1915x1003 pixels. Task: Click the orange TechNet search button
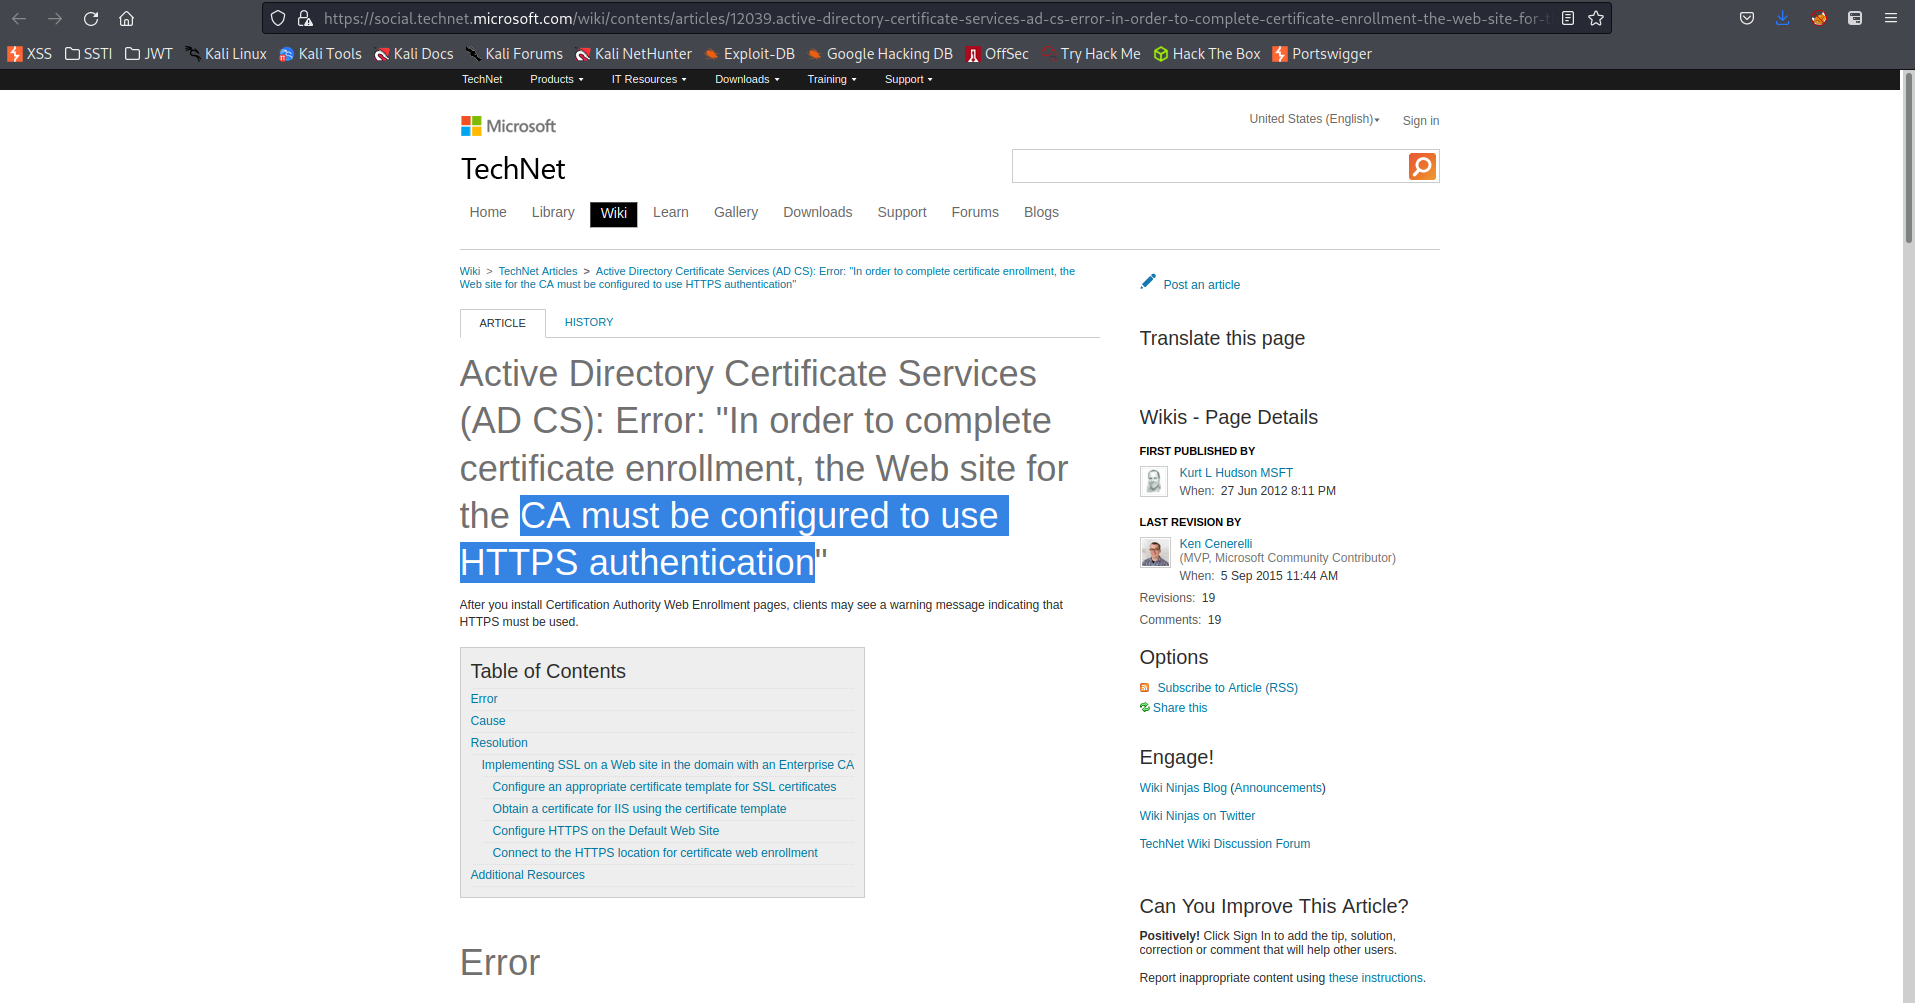[1422, 166]
